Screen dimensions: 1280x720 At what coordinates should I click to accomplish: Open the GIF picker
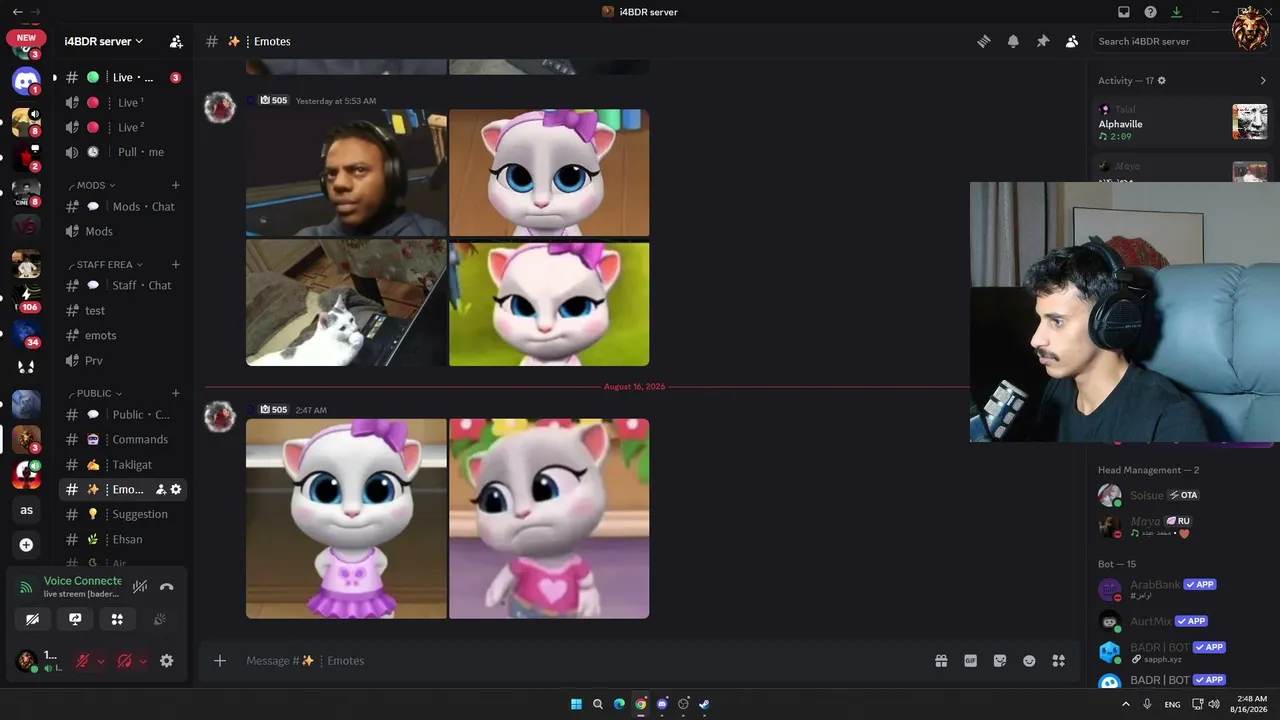970,660
